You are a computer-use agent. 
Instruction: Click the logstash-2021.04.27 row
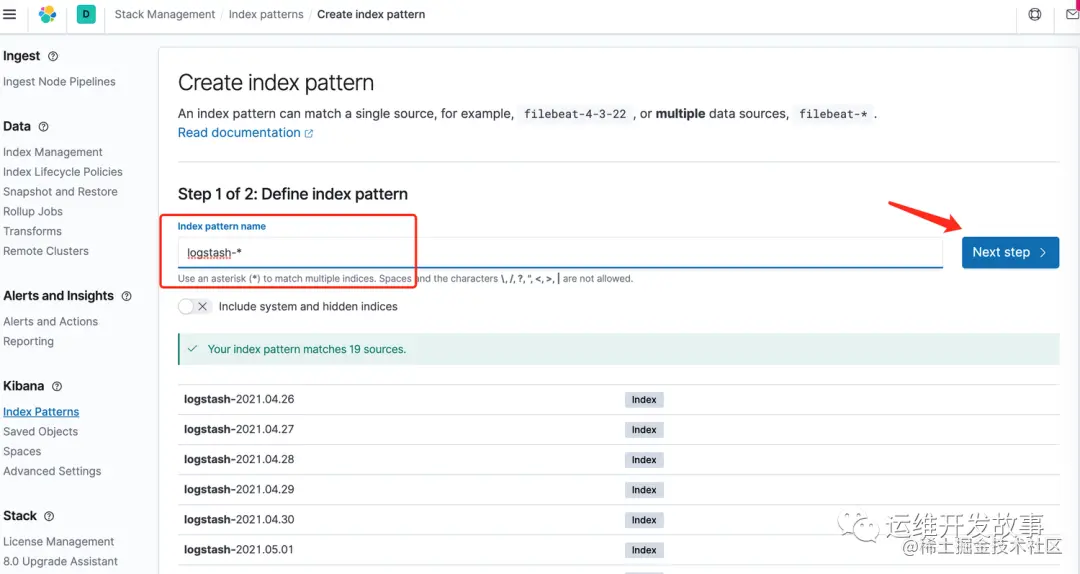point(618,429)
